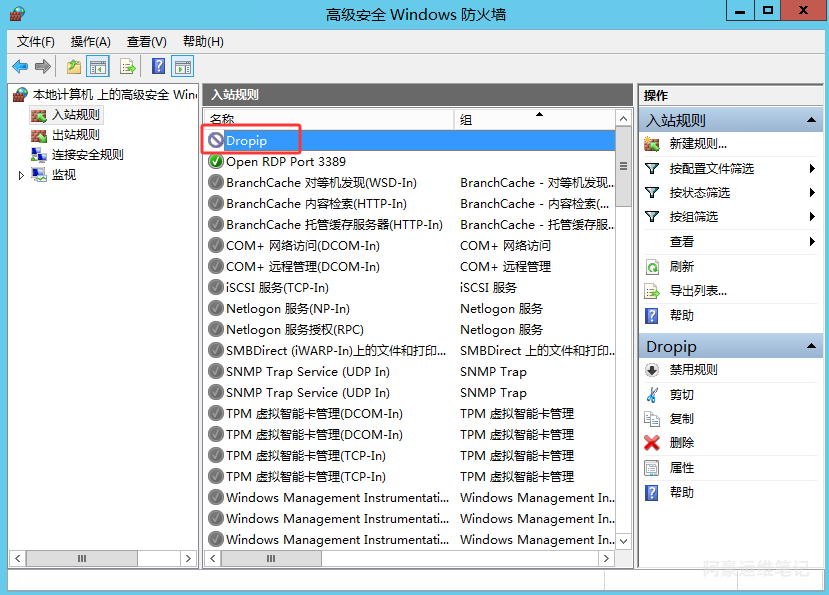829x595 pixels.
Task: Click the 入站规则 tree icon
Action: (x=39, y=115)
